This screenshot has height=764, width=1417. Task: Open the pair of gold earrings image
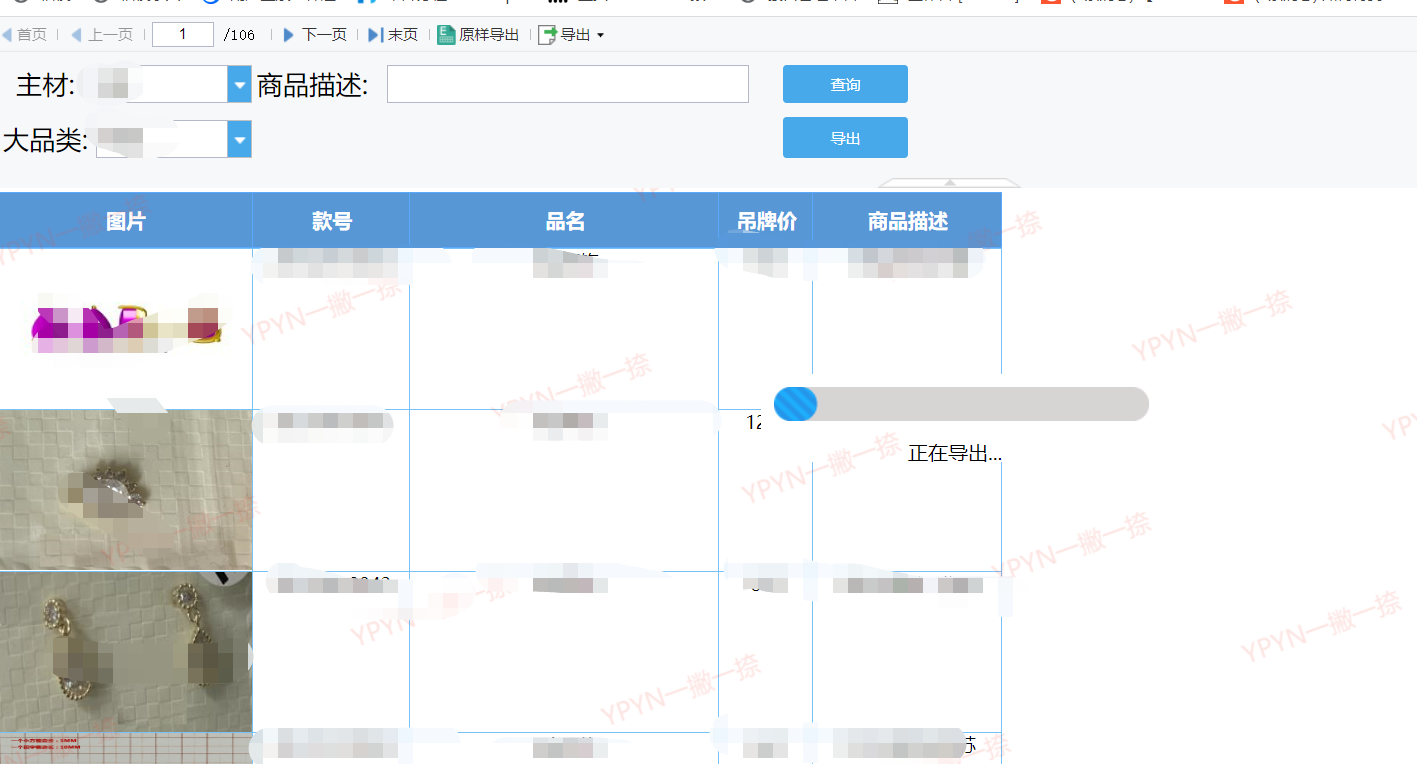point(126,652)
